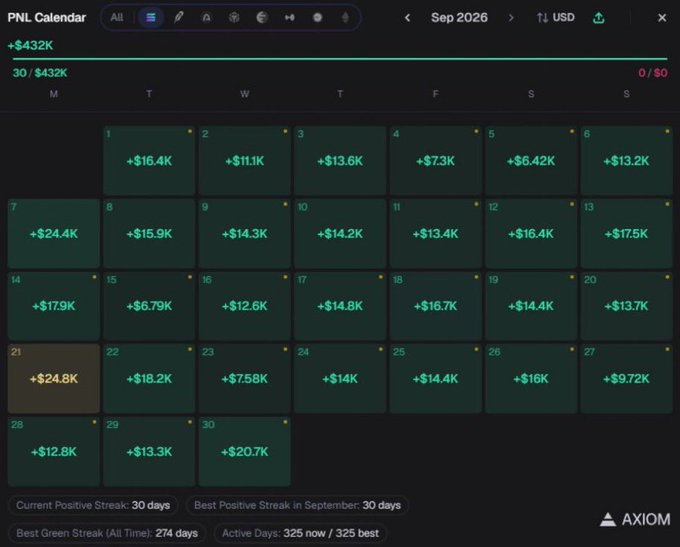Open day 29 cell showing +$13.3K

149,452
